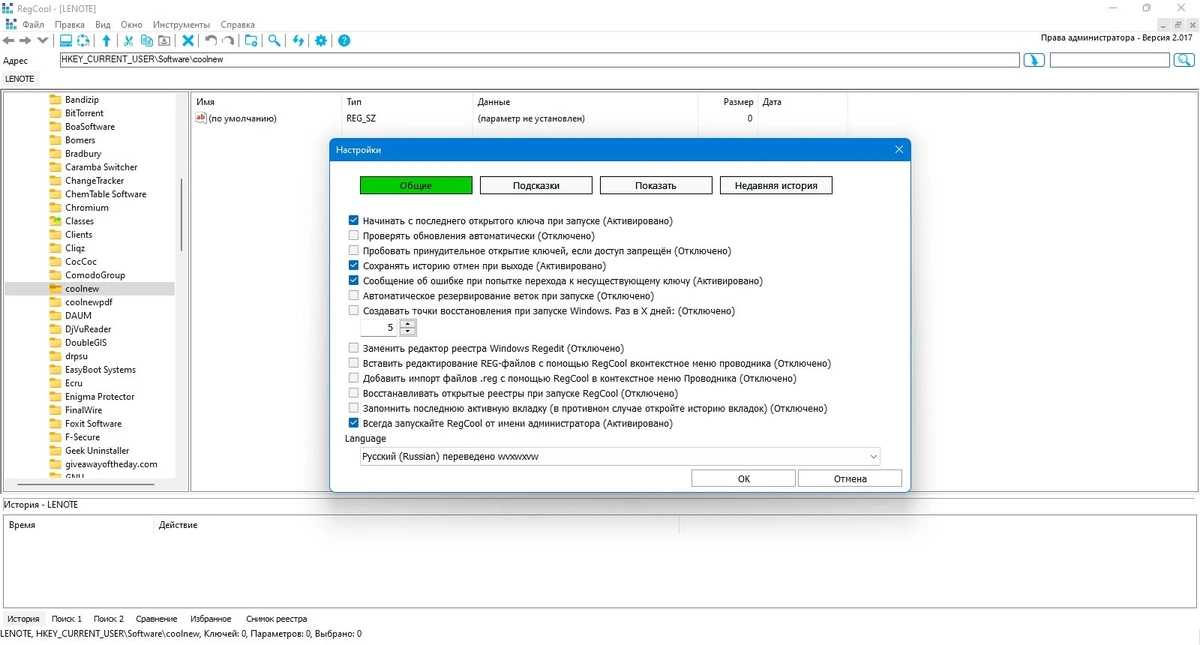Open the Инструменты menu
Screen dimensions: 1200x645
point(181,24)
